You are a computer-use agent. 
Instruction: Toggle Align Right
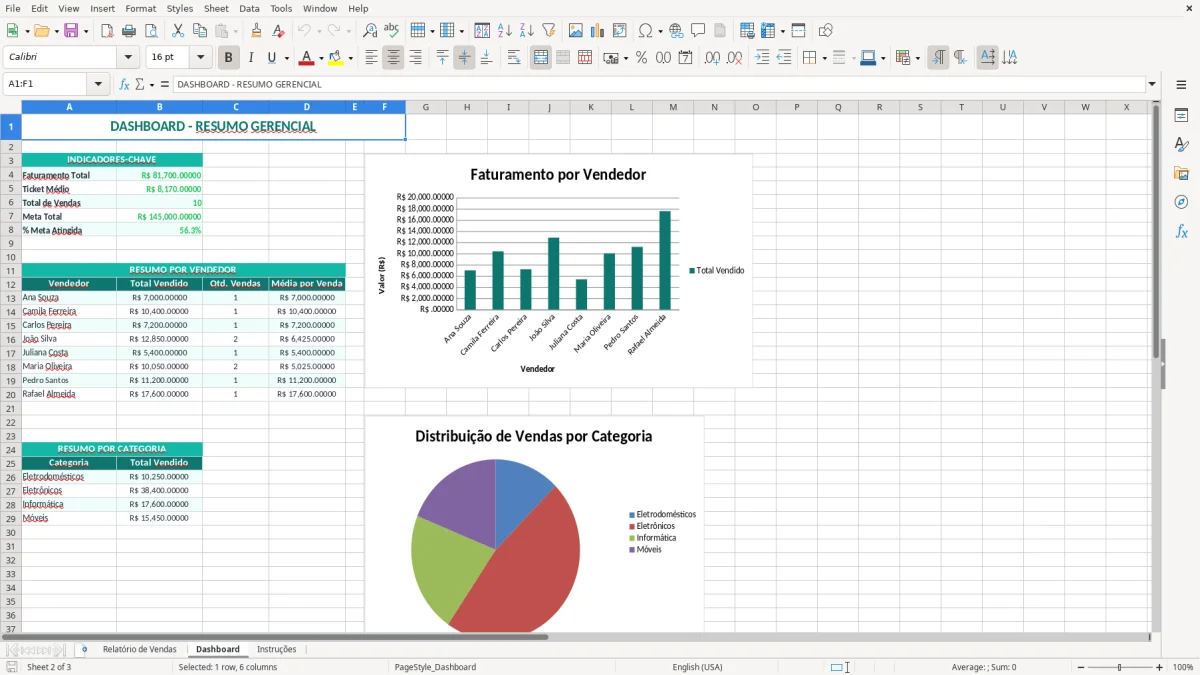point(415,58)
